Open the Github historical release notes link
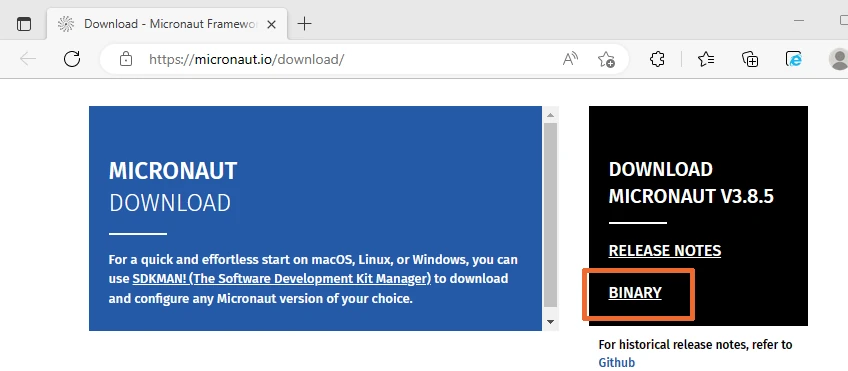This screenshot has width=848, height=371. (617, 362)
